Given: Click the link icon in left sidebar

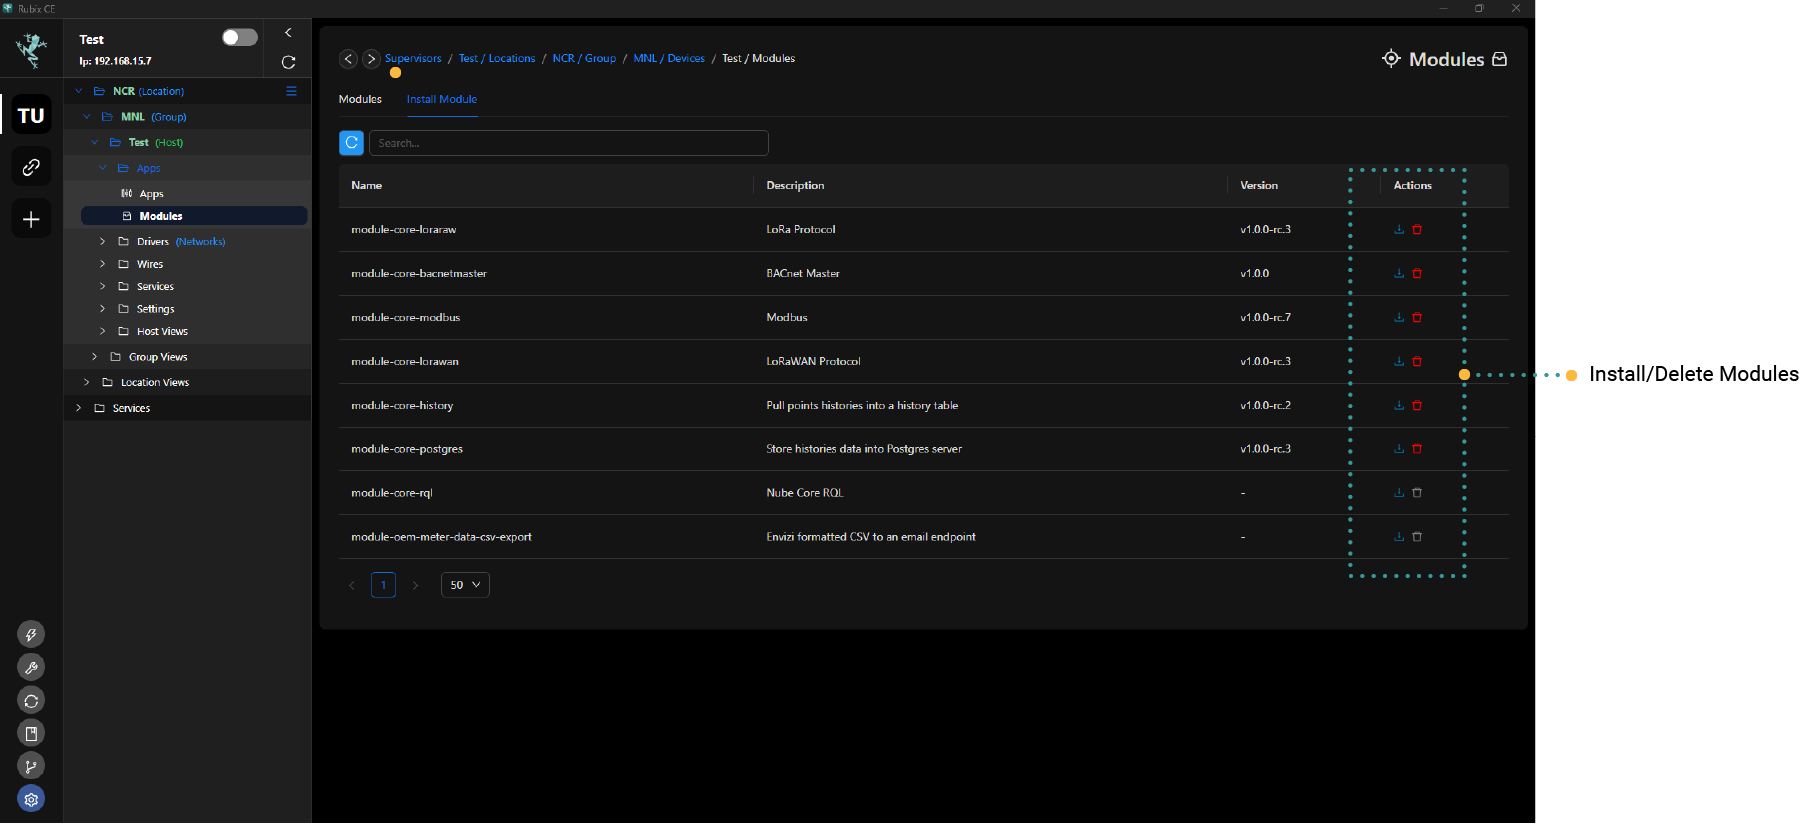Looking at the screenshot, I should click(x=31, y=167).
